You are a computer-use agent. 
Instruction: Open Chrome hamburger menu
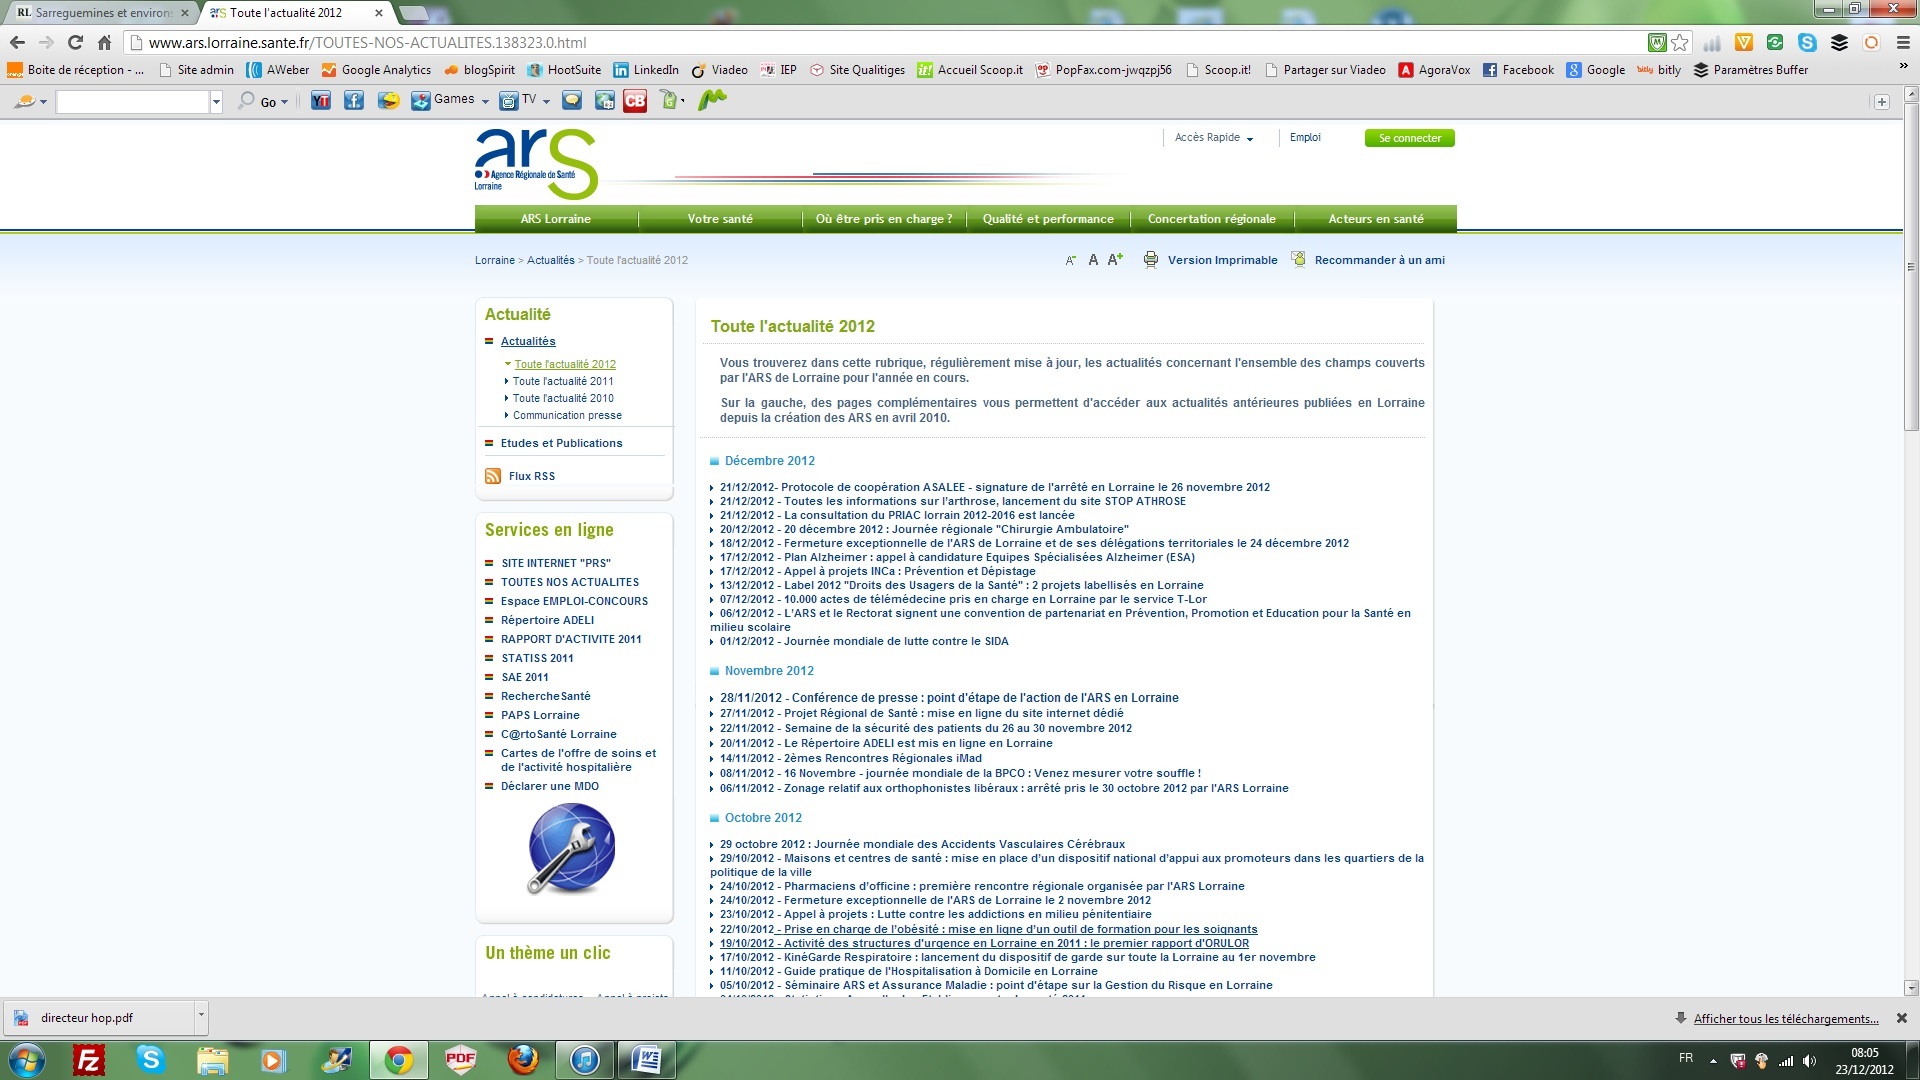click(x=1903, y=42)
